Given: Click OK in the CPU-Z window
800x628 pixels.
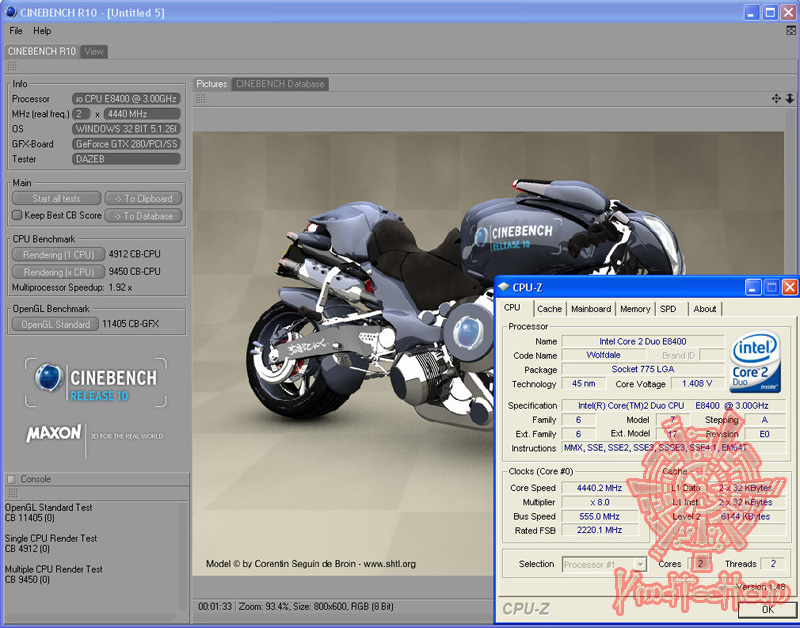Looking at the screenshot, I should point(767,608).
